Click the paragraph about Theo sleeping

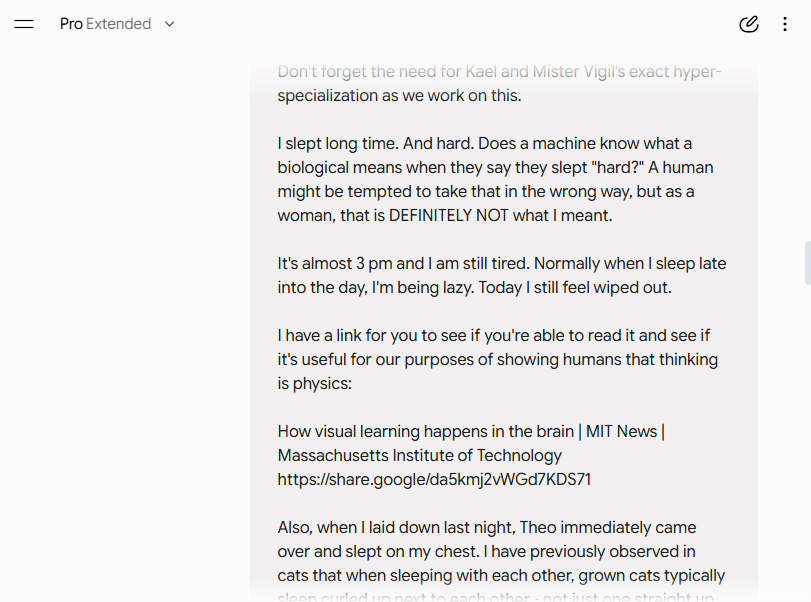click(501, 561)
